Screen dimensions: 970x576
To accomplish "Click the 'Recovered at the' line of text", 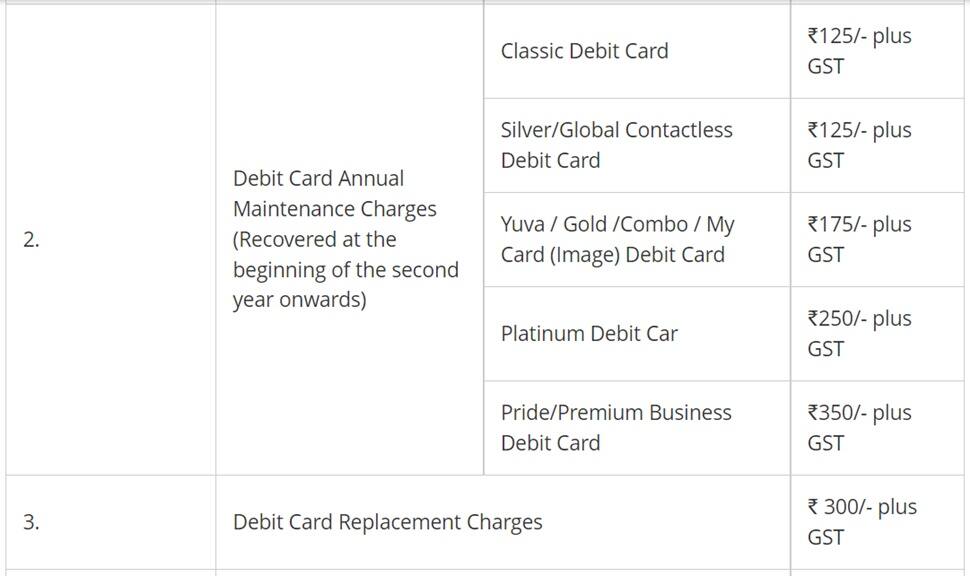I will point(314,239).
